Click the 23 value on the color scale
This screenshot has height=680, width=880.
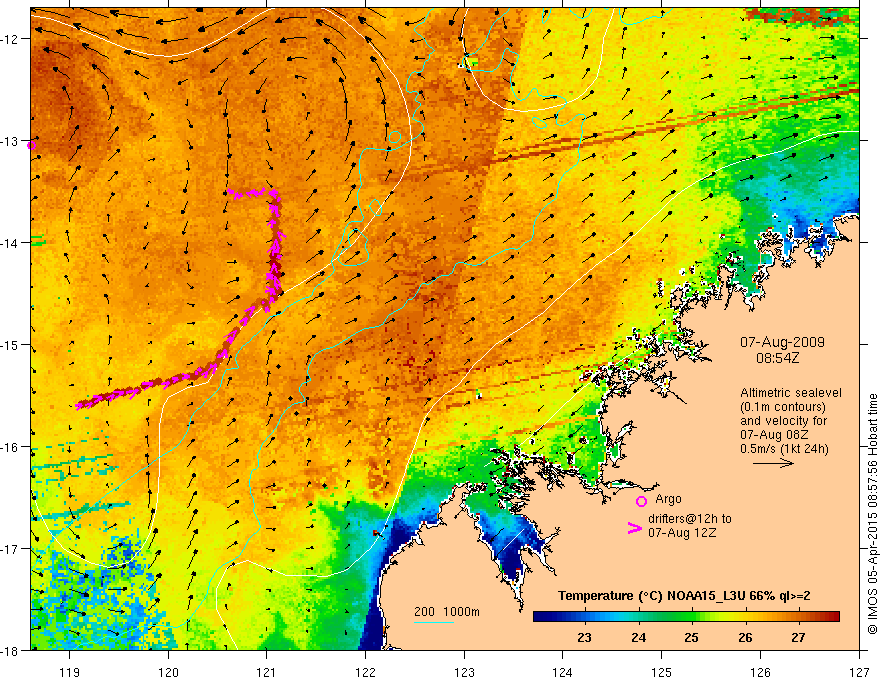point(584,637)
